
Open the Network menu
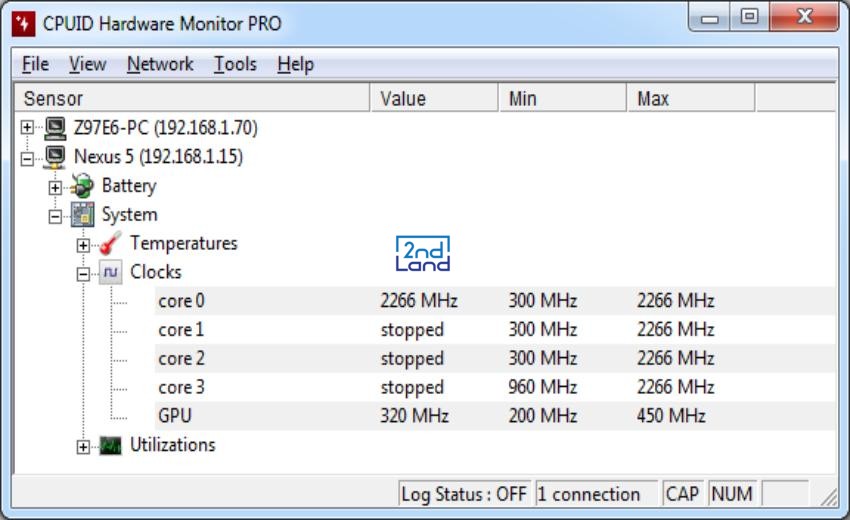pyautogui.click(x=160, y=65)
